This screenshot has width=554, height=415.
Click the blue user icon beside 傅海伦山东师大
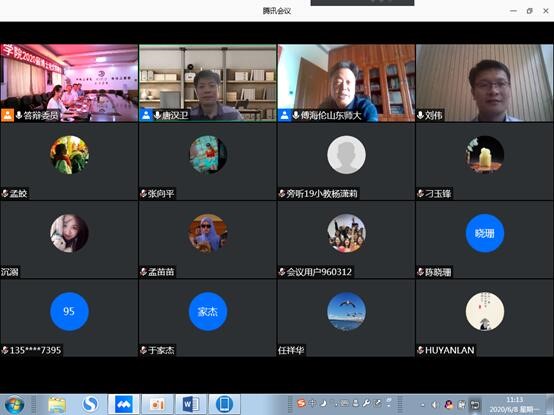click(x=284, y=115)
